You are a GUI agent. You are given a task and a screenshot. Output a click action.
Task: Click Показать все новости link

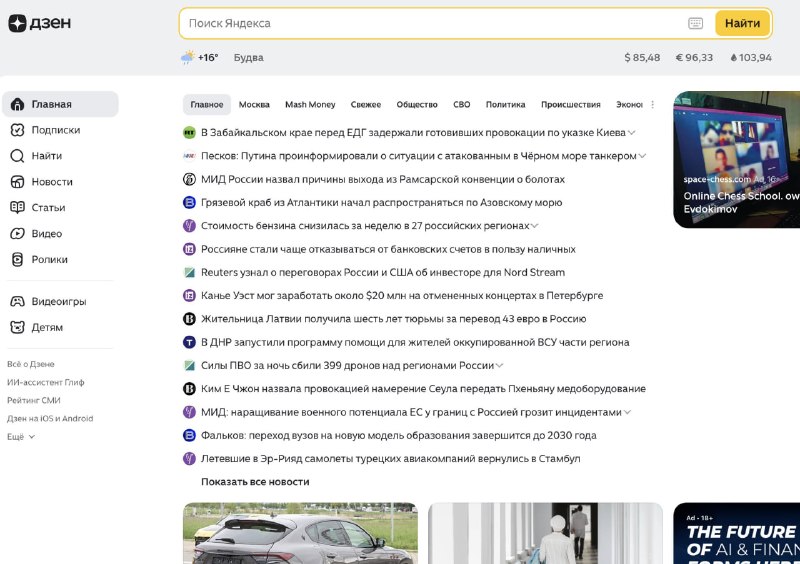pyautogui.click(x=255, y=482)
